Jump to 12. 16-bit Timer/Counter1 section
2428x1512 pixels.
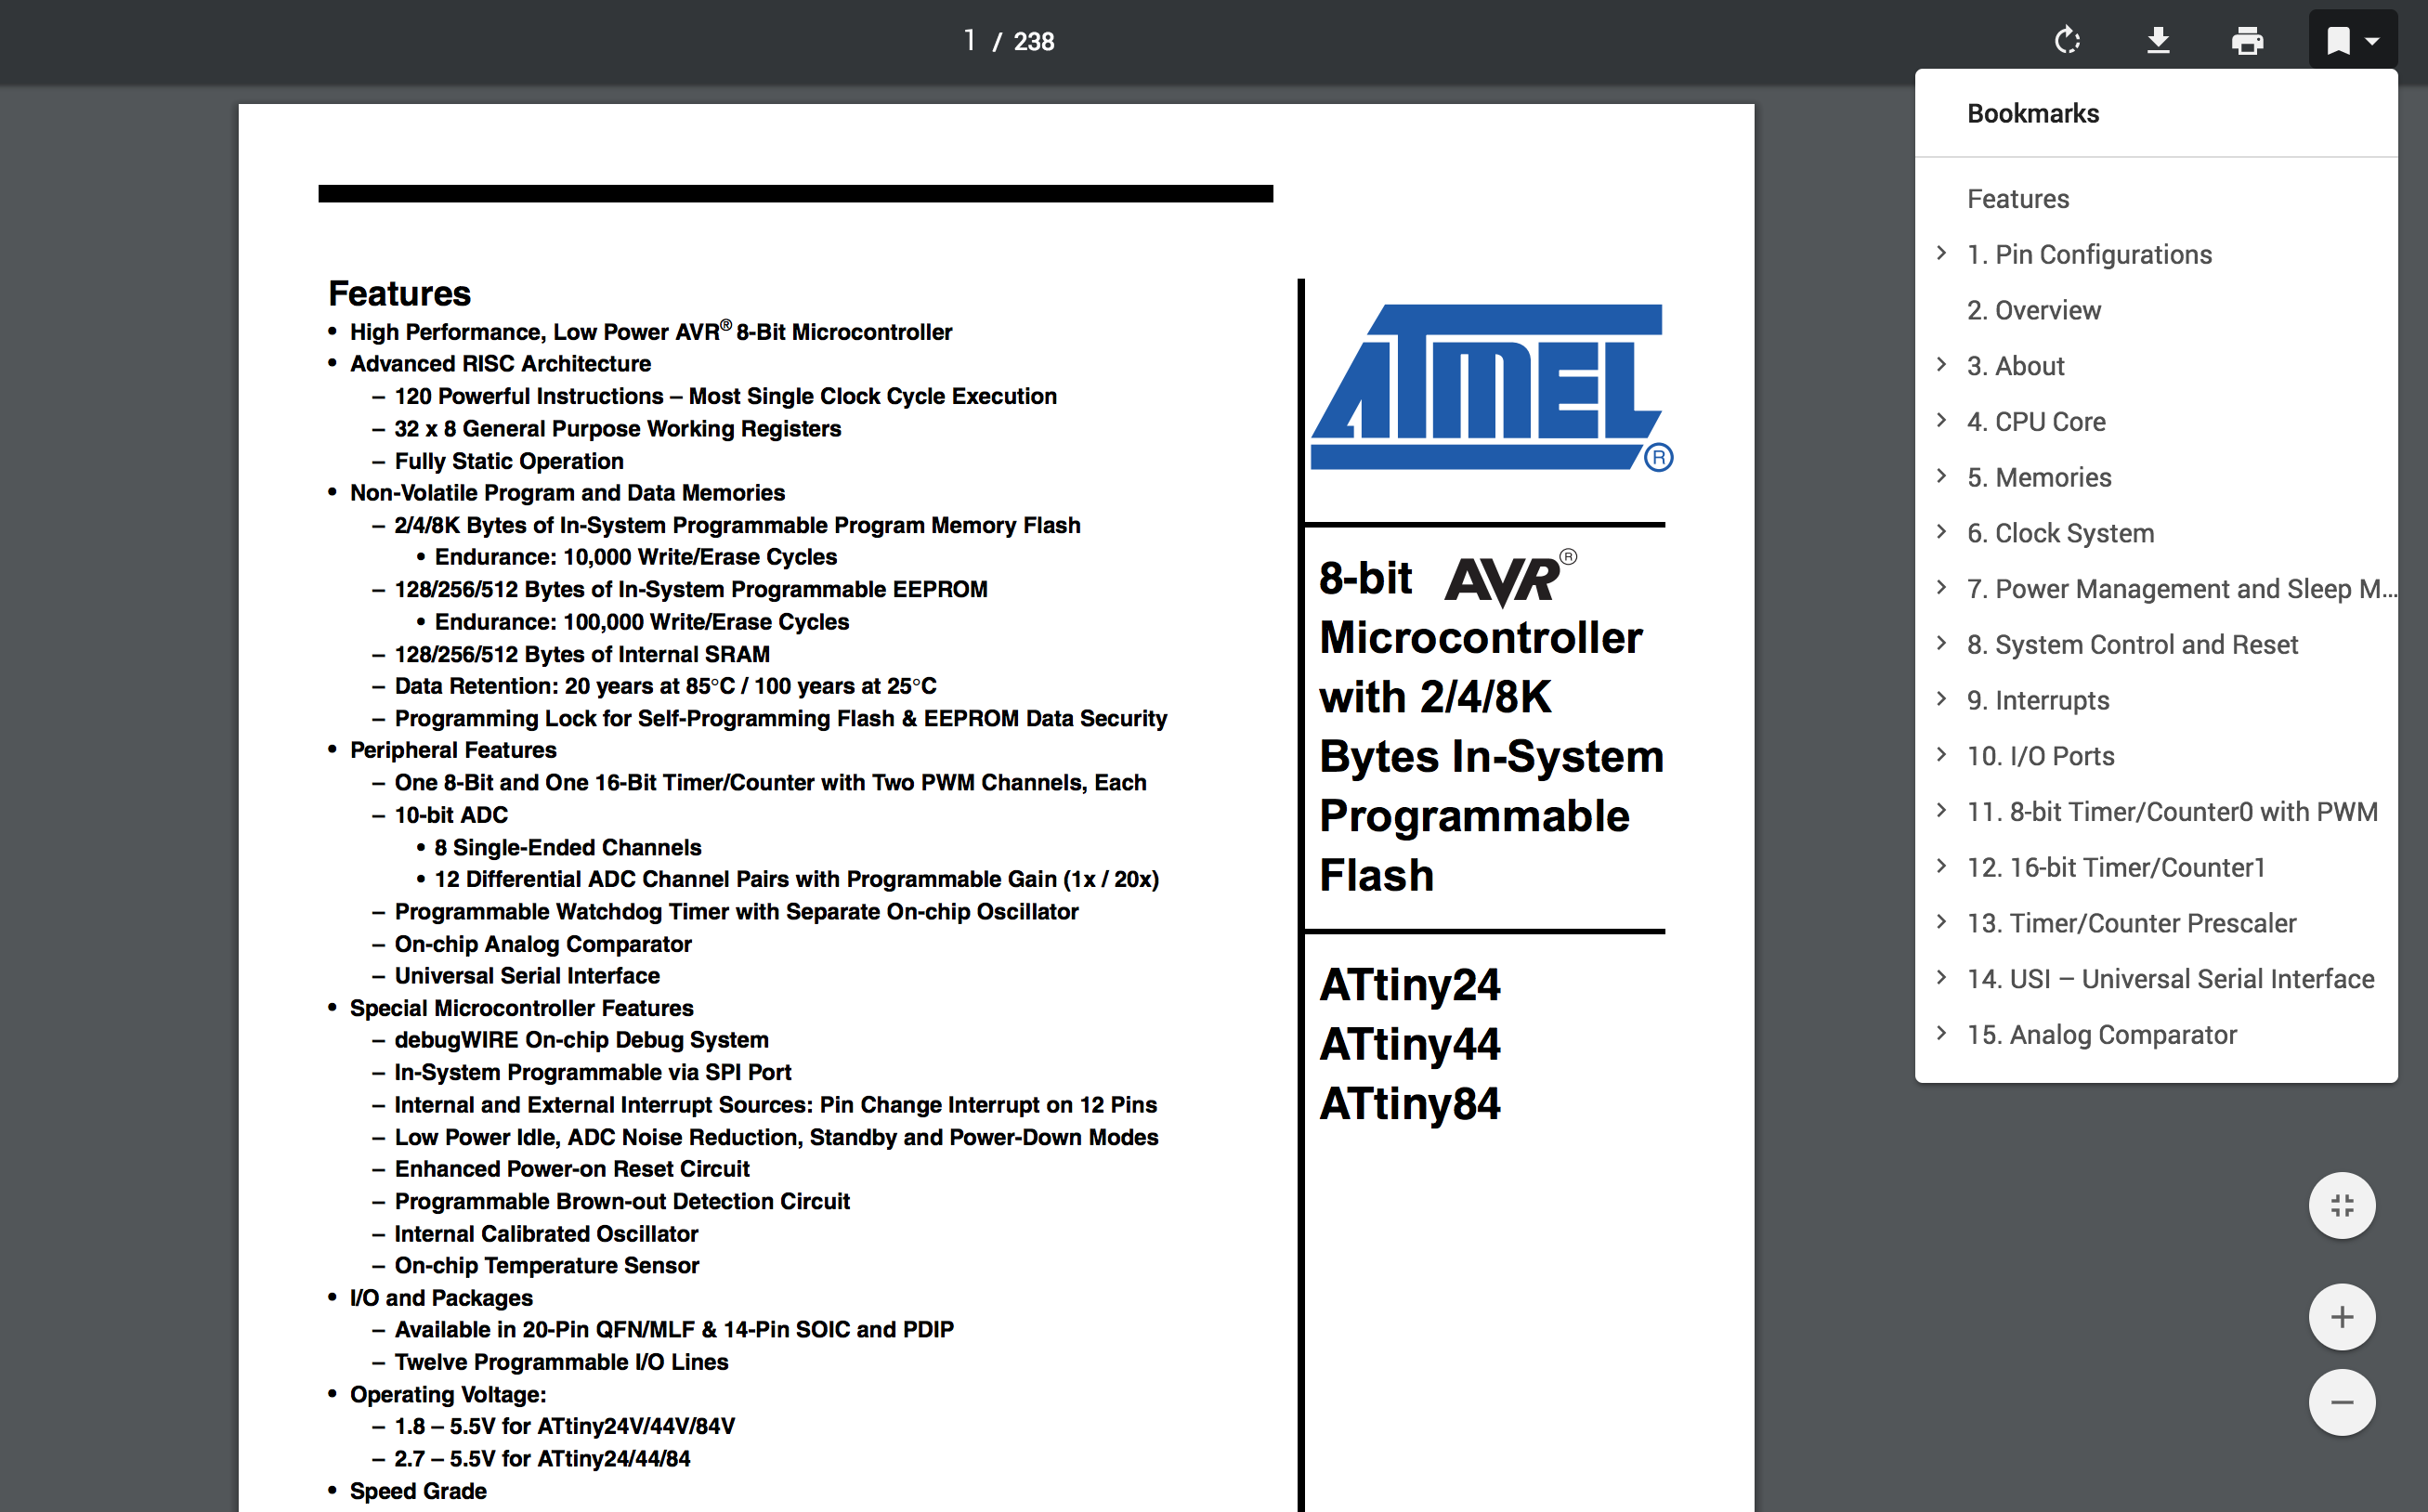(x=2116, y=868)
